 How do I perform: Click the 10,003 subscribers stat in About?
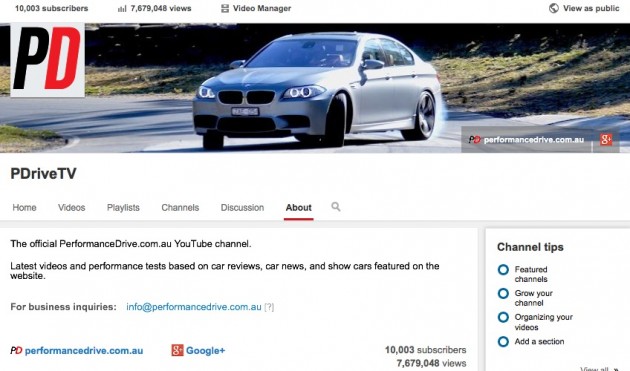click(x=425, y=350)
